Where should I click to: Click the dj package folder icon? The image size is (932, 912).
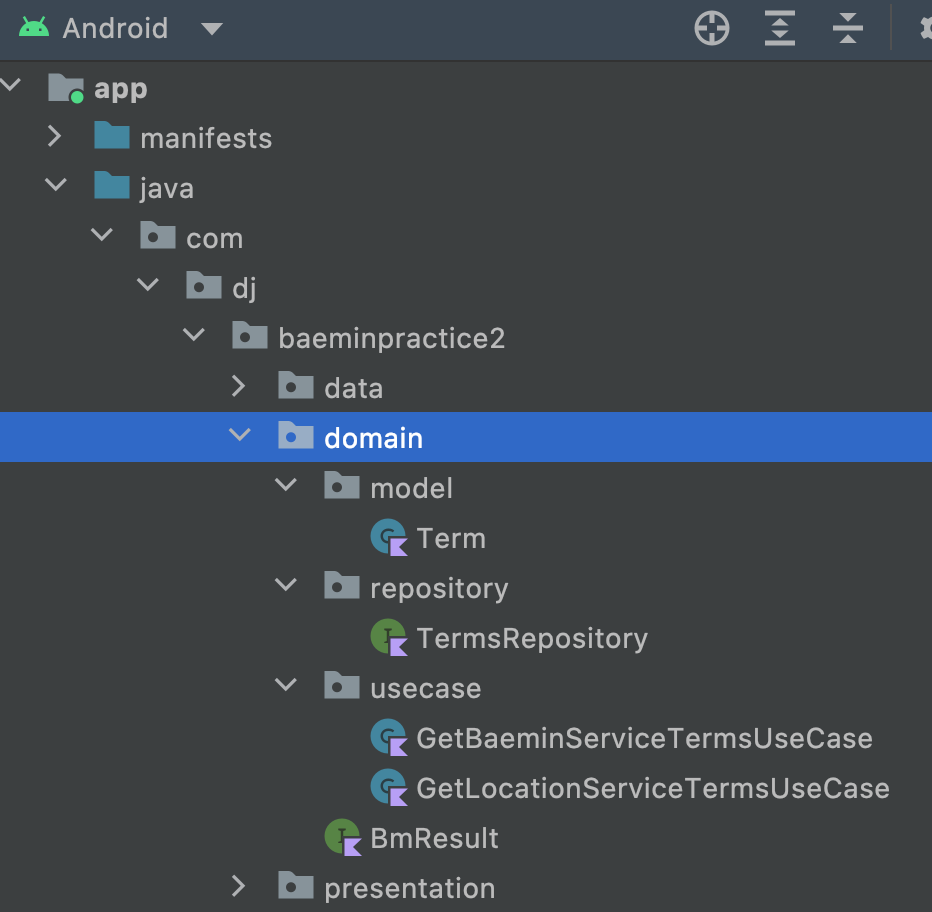click(203, 285)
